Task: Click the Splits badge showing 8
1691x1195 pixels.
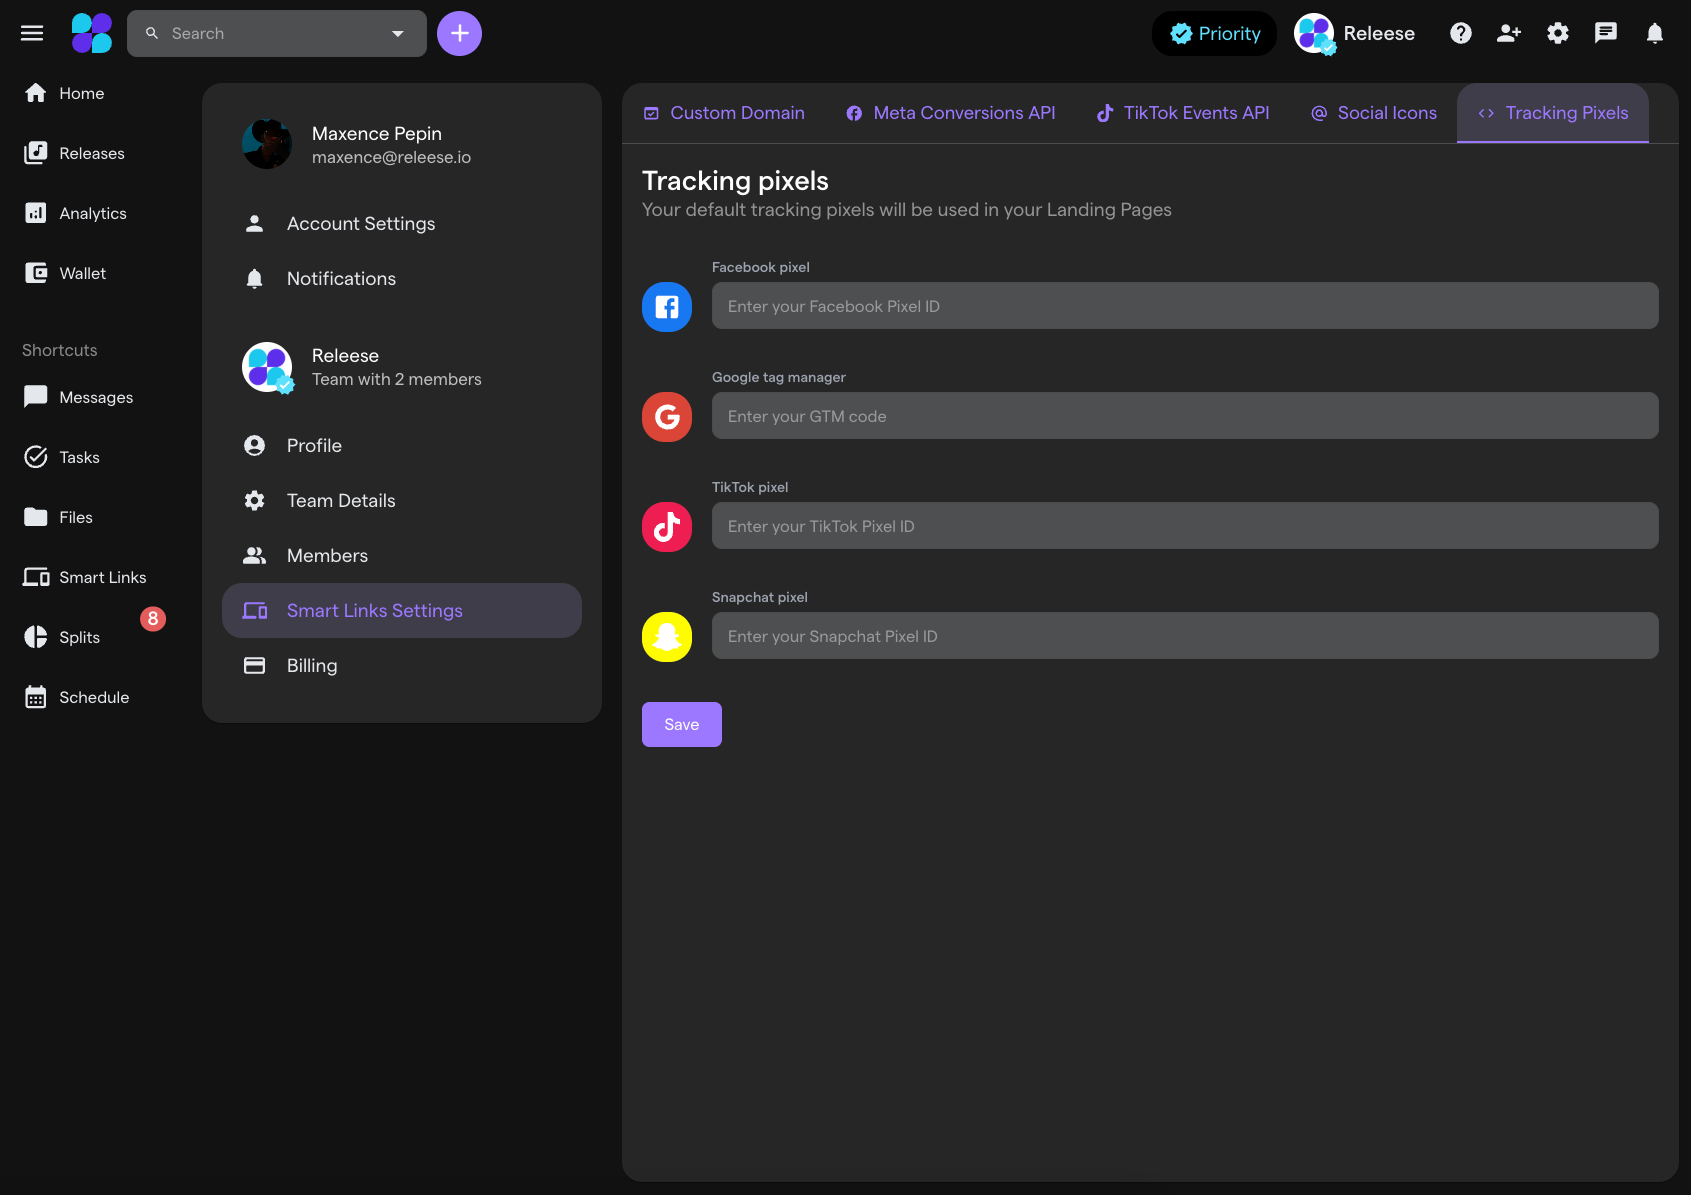Action: click(153, 618)
